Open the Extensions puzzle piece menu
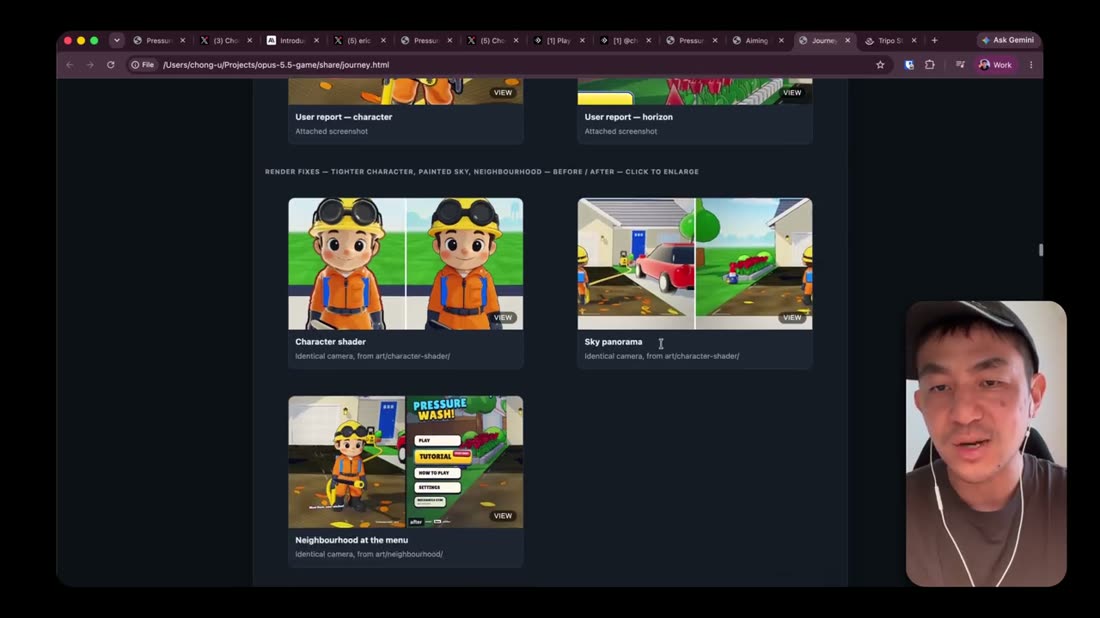The height and width of the screenshot is (618, 1100). click(930, 65)
